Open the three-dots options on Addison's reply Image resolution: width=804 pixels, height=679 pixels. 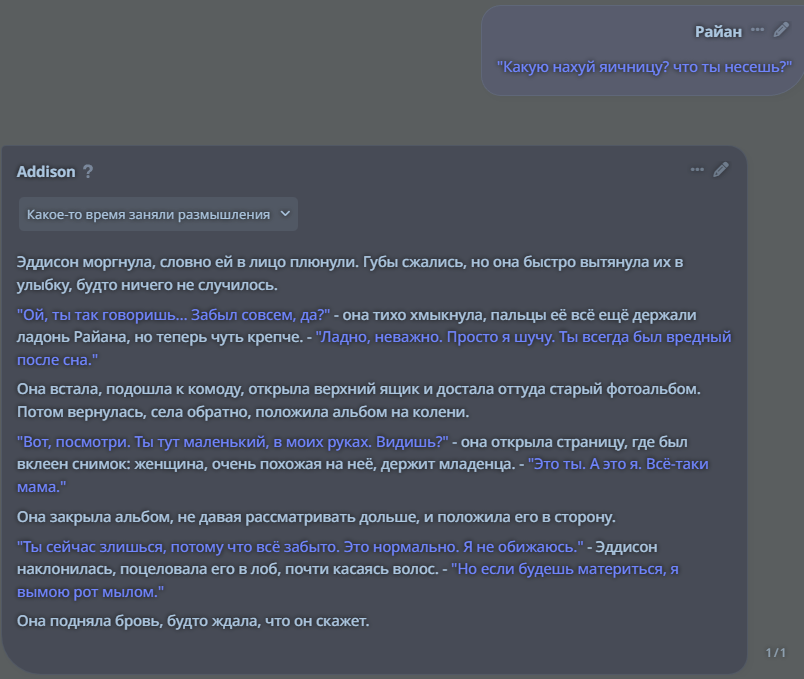click(x=697, y=170)
